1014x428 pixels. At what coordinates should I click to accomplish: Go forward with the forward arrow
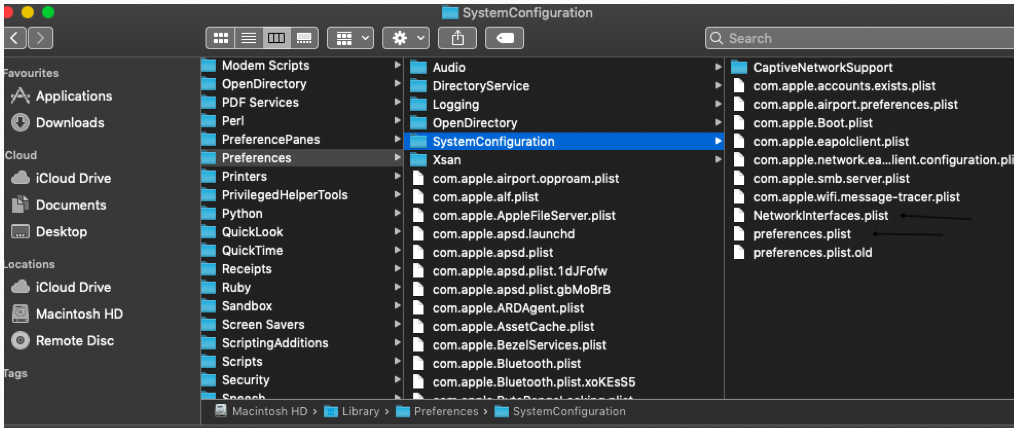40,38
